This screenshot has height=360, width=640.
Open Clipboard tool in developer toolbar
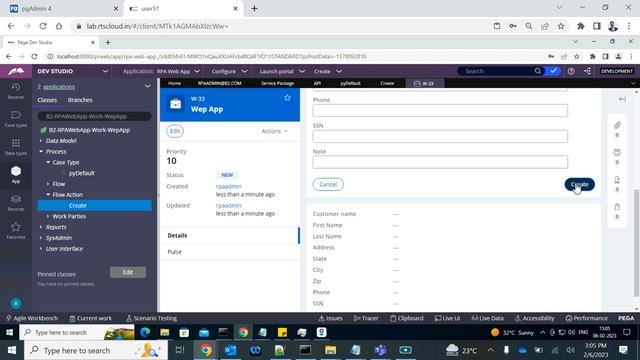(407, 318)
